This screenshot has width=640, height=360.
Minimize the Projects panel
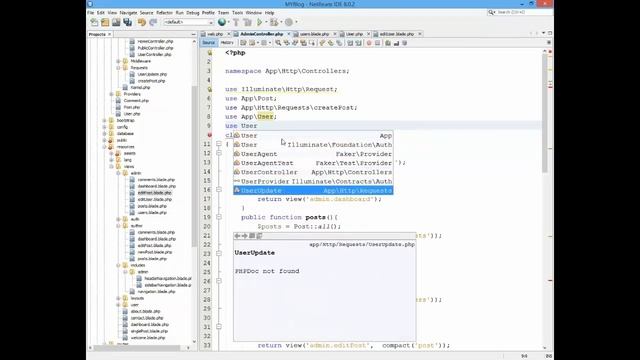tap(193, 34)
